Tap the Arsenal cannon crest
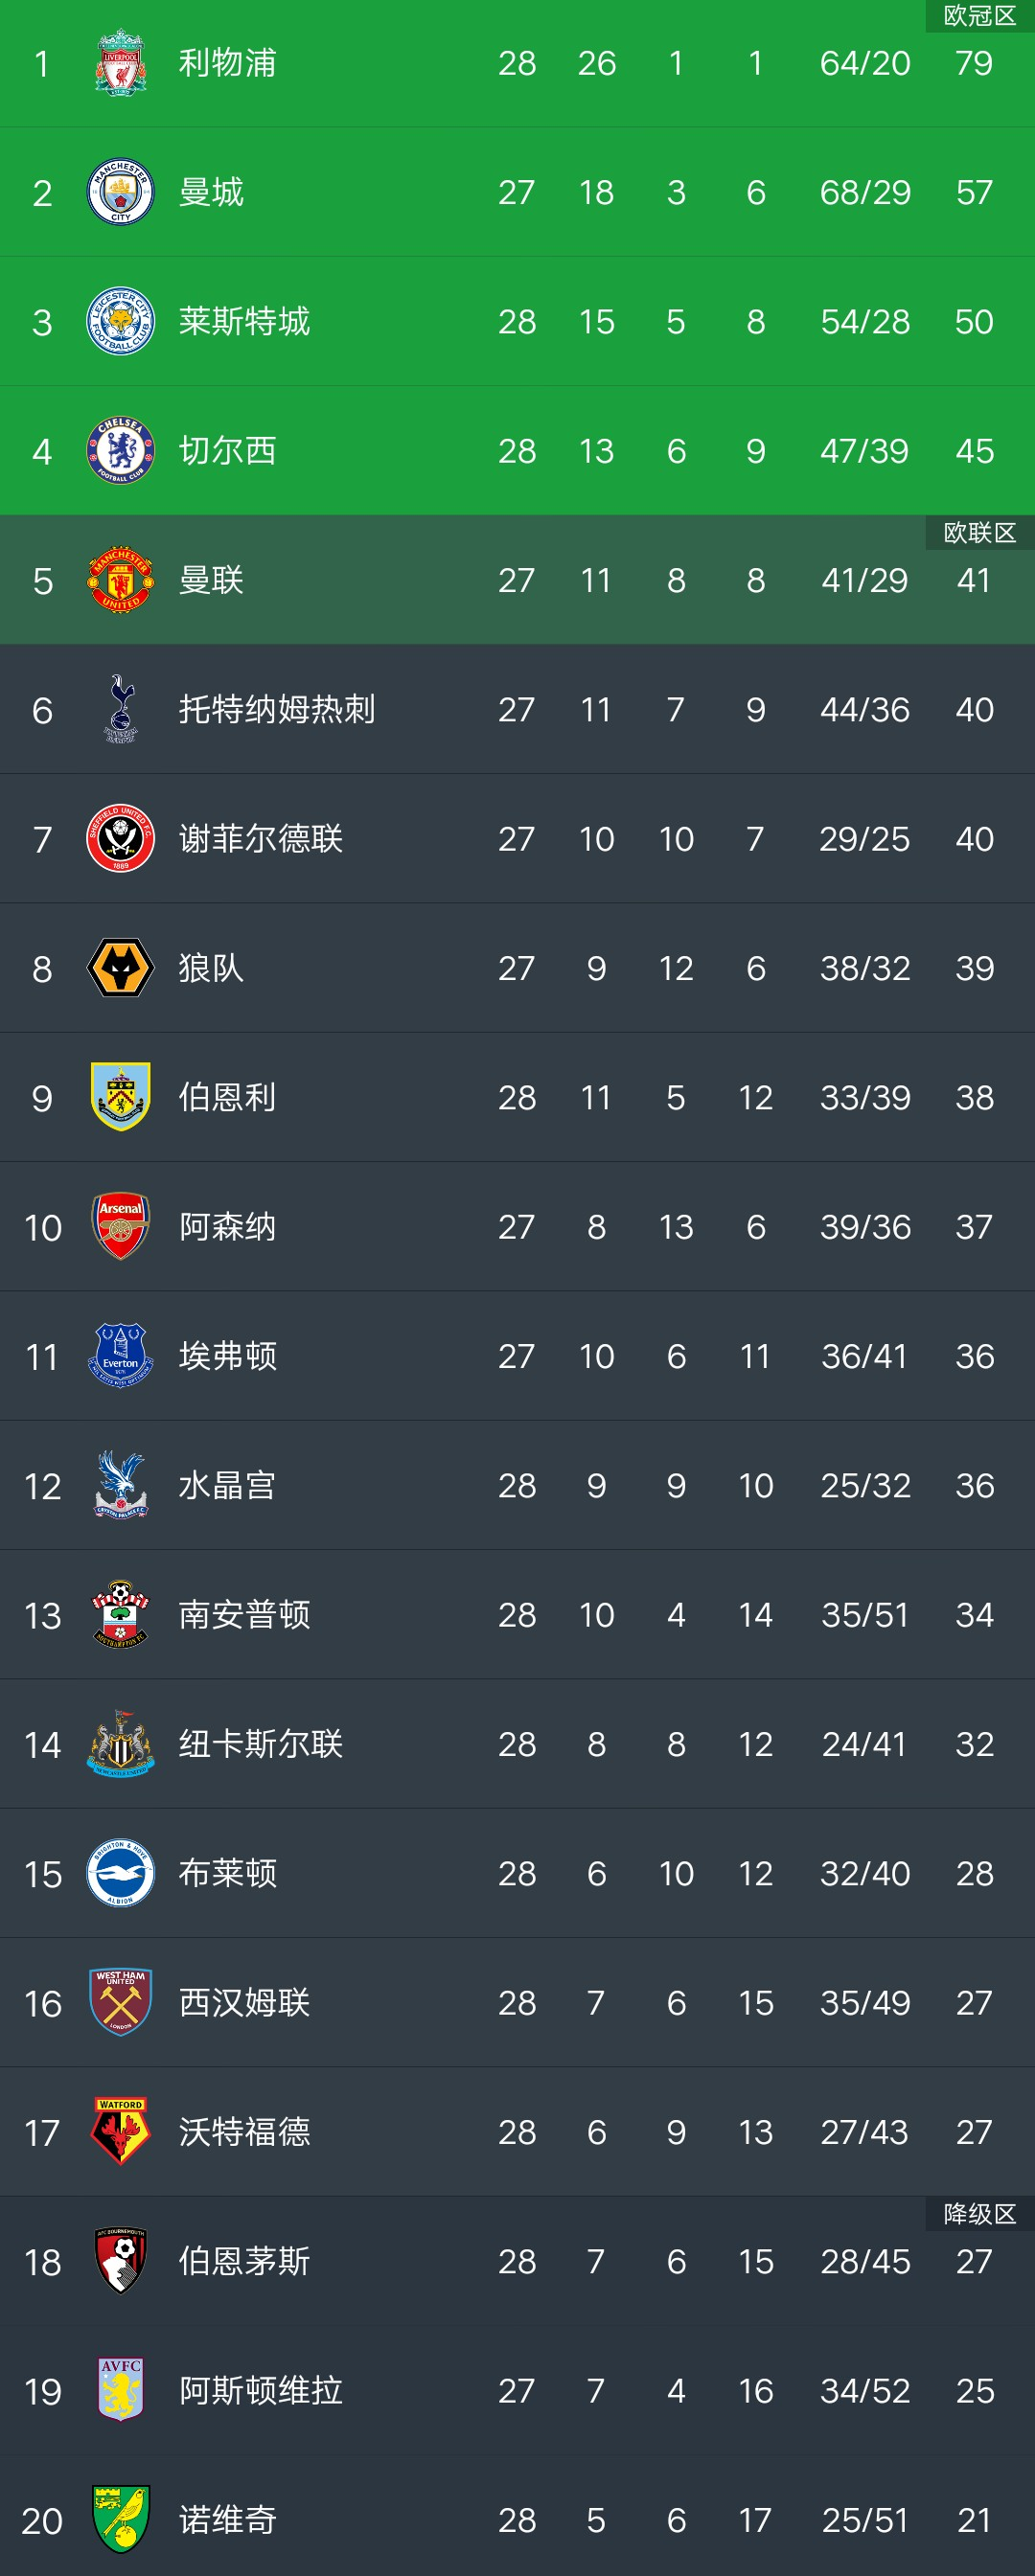Image resolution: width=1035 pixels, height=2576 pixels. pos(121,1226)
